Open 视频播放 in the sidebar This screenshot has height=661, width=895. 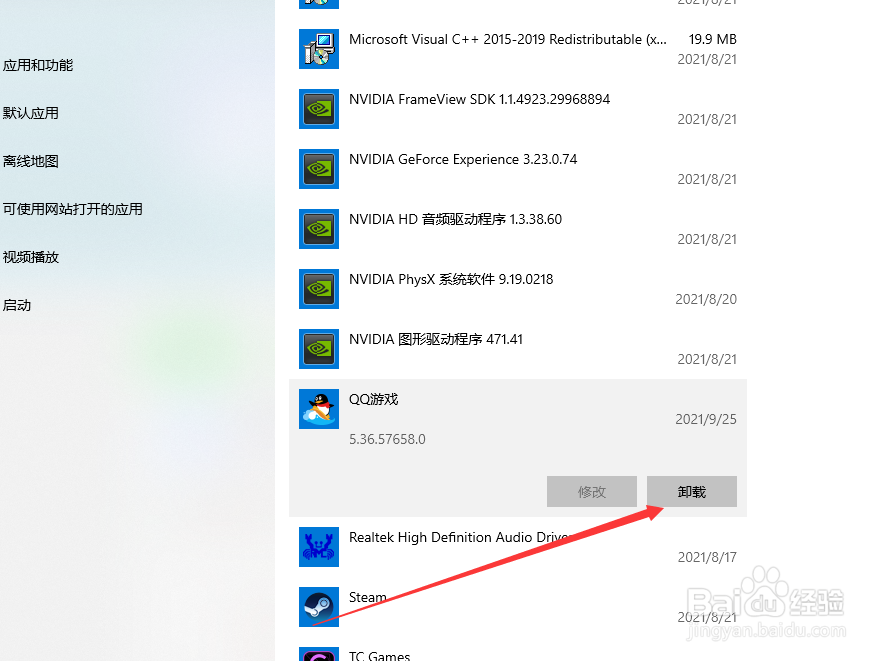point(31,257)
